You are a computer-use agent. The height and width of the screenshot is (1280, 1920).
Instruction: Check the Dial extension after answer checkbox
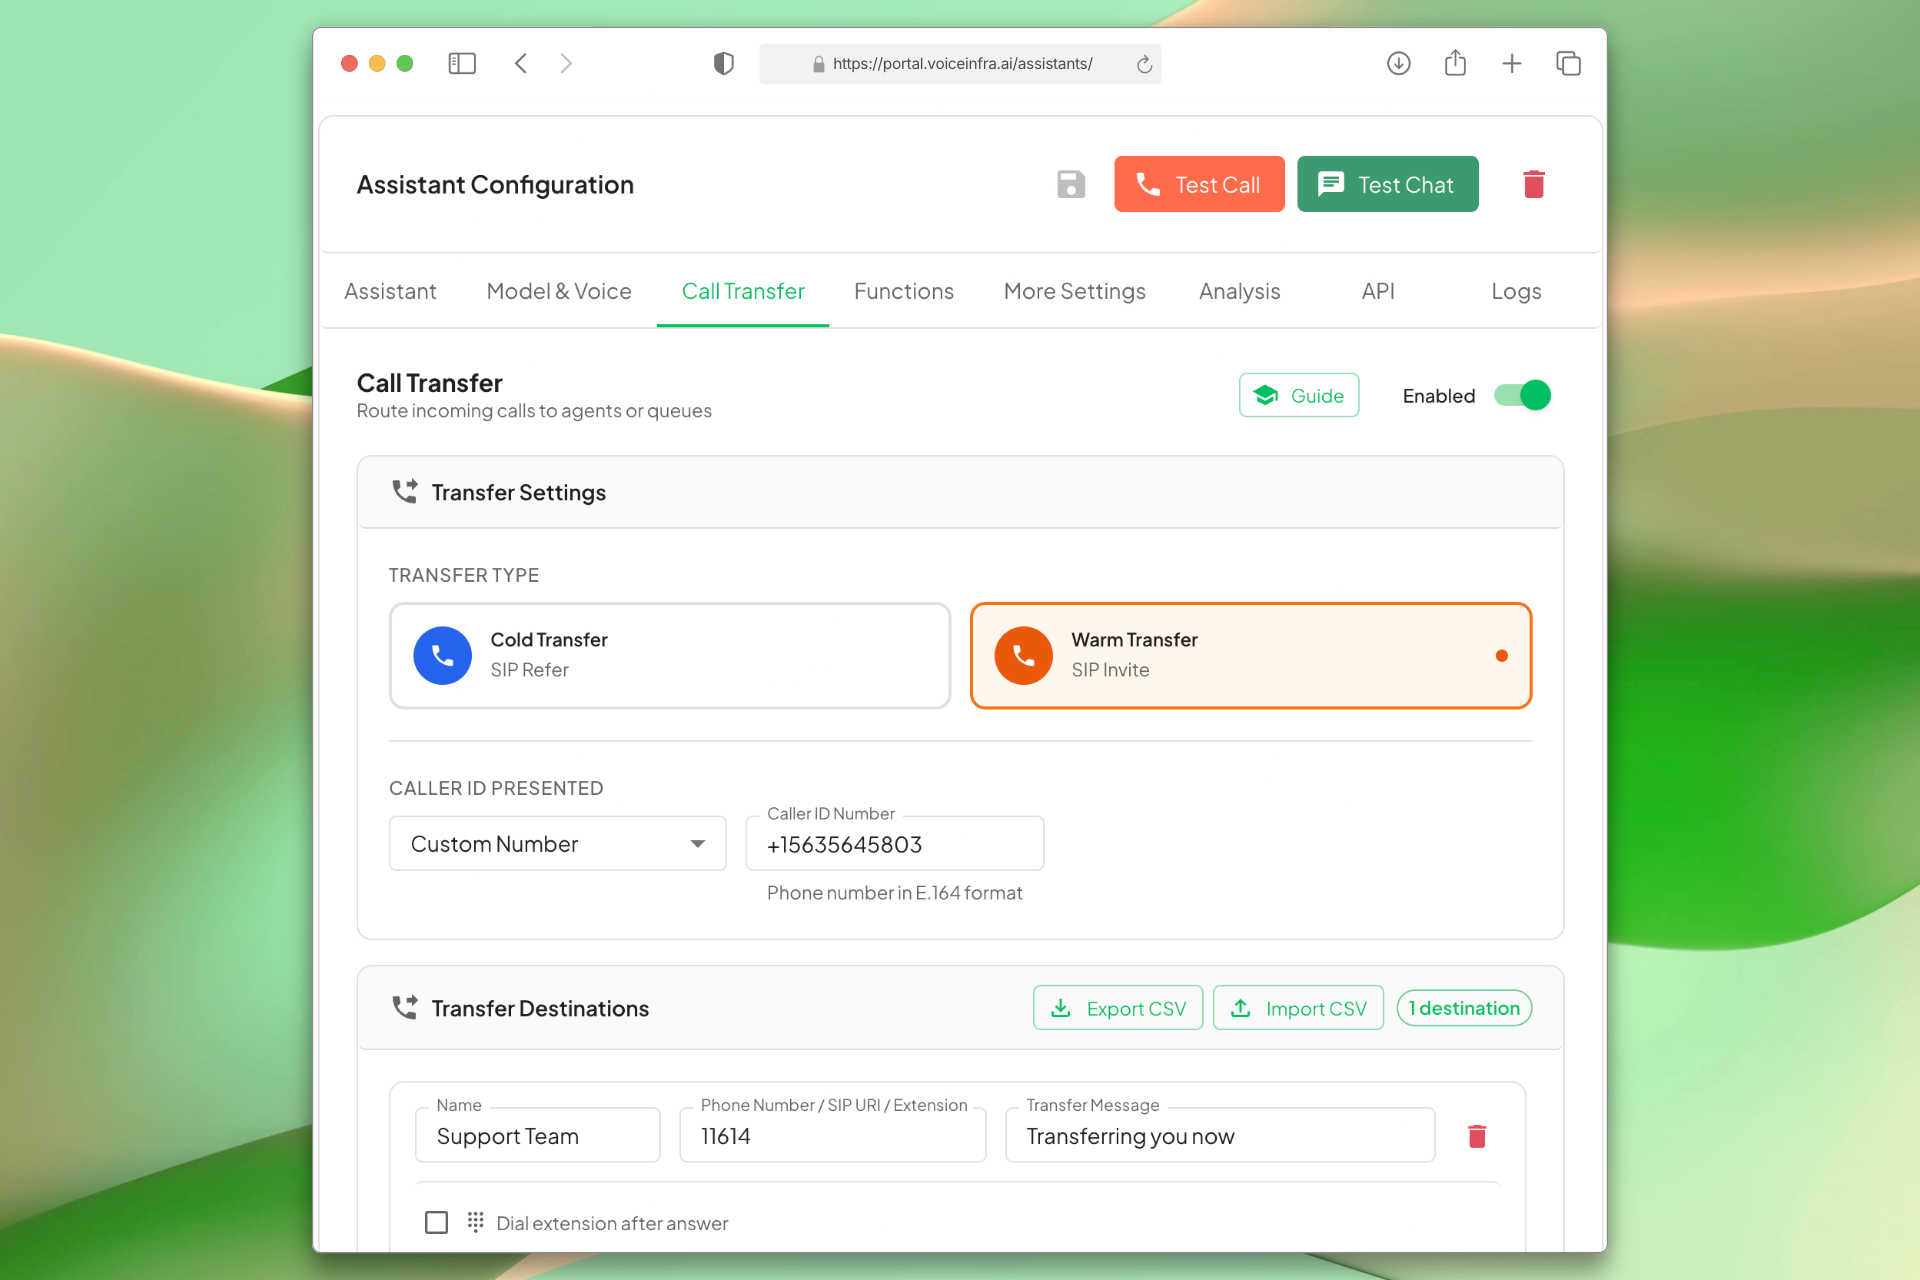tap(436, 1222)
